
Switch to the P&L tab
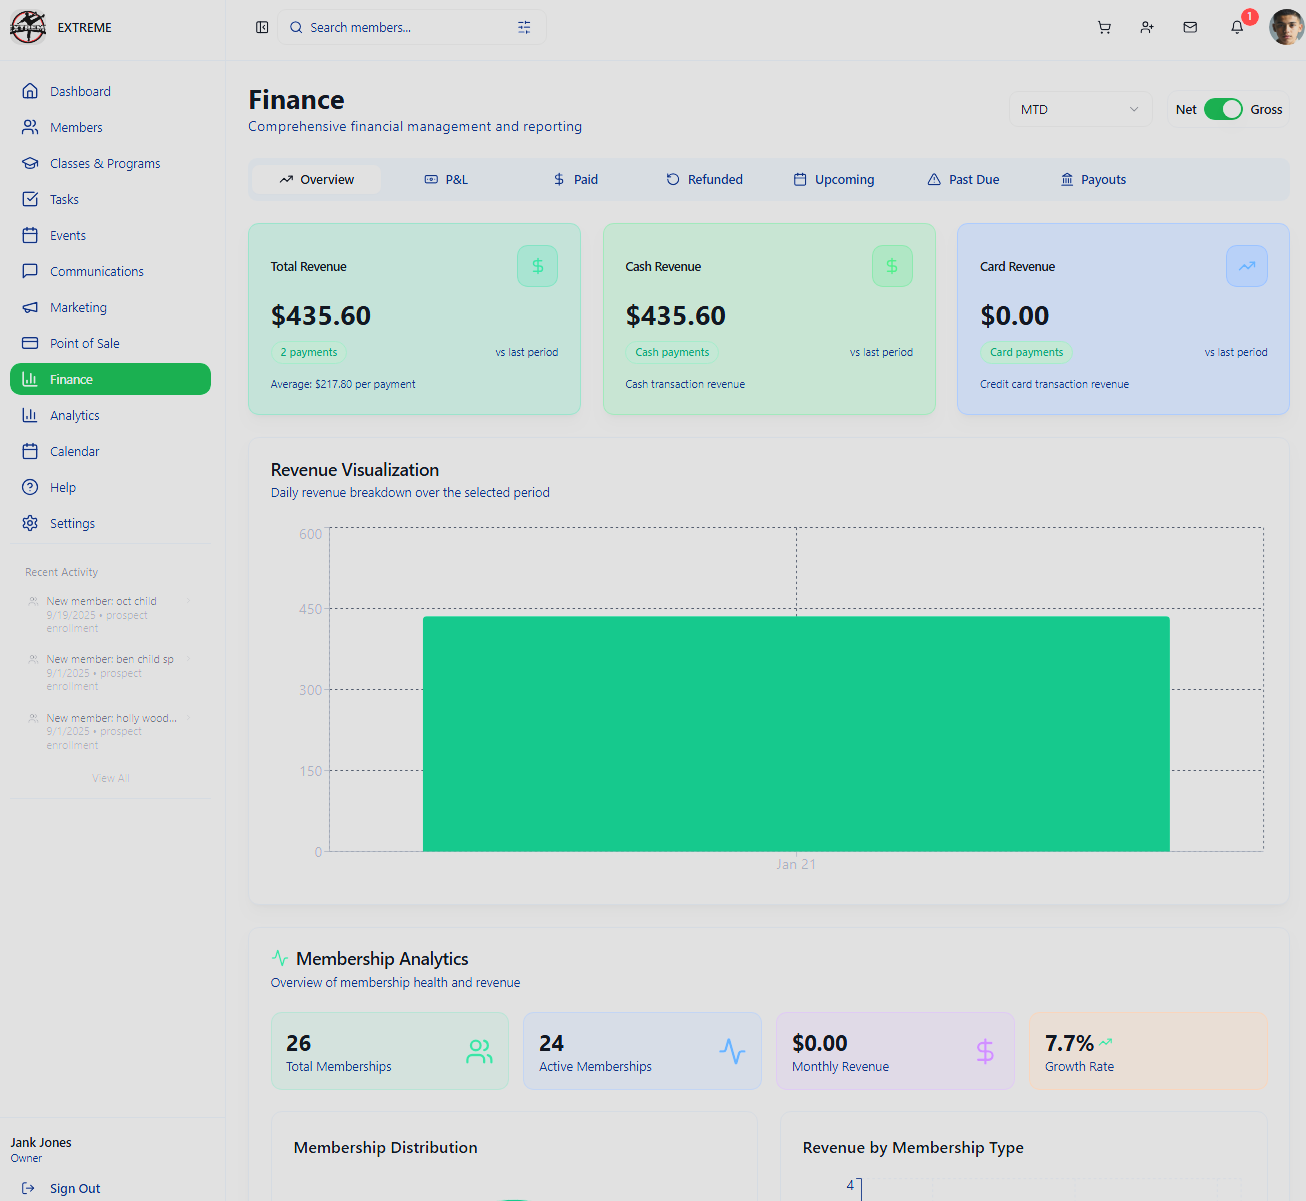[446, 180]
